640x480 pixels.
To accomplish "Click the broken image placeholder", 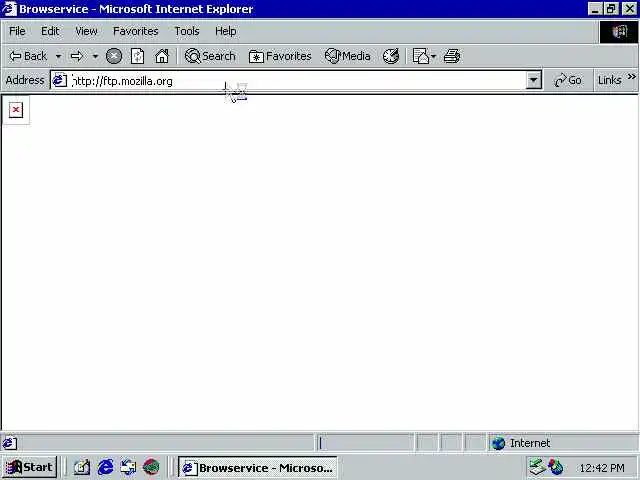I will coord(16,110).
